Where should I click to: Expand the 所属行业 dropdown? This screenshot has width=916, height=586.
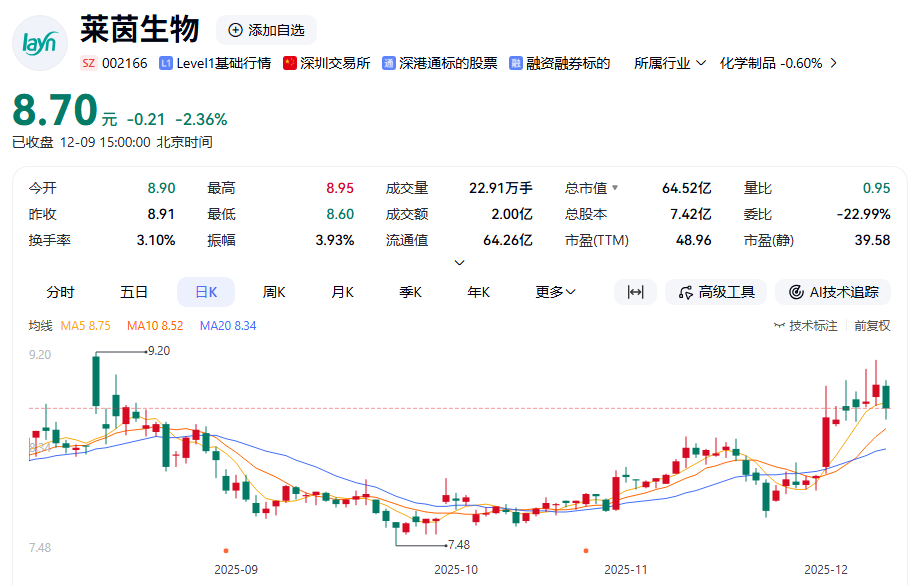[670, 63]
